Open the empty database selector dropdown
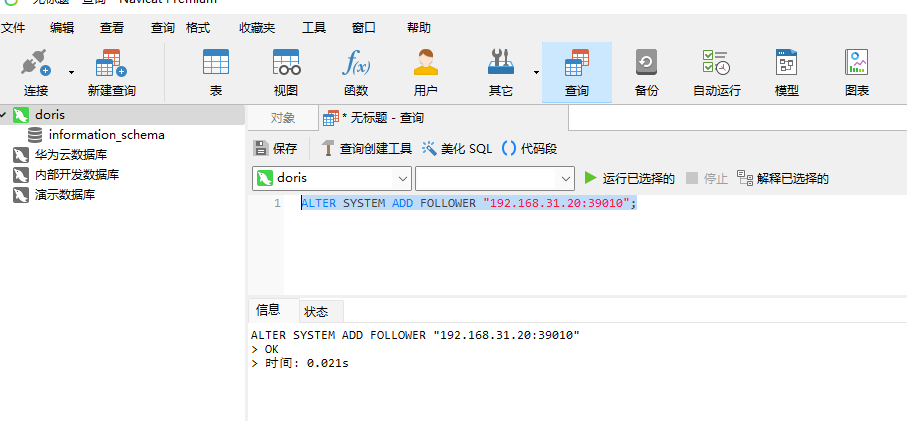The width and height of the screenshot is (907, 421). (x=563, y=178)
